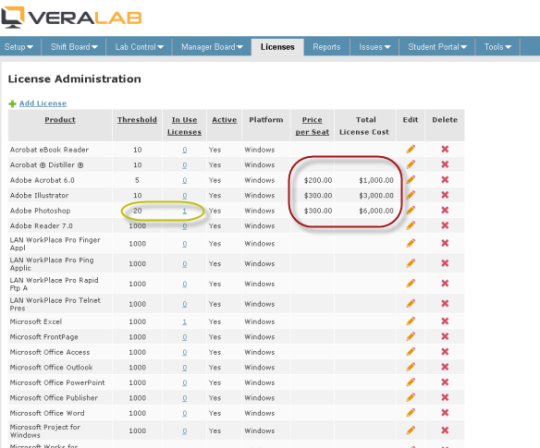Viewport: 540px width, 448px height.
Task: Open the Tools dropdown menu
Action: (498, 47)
